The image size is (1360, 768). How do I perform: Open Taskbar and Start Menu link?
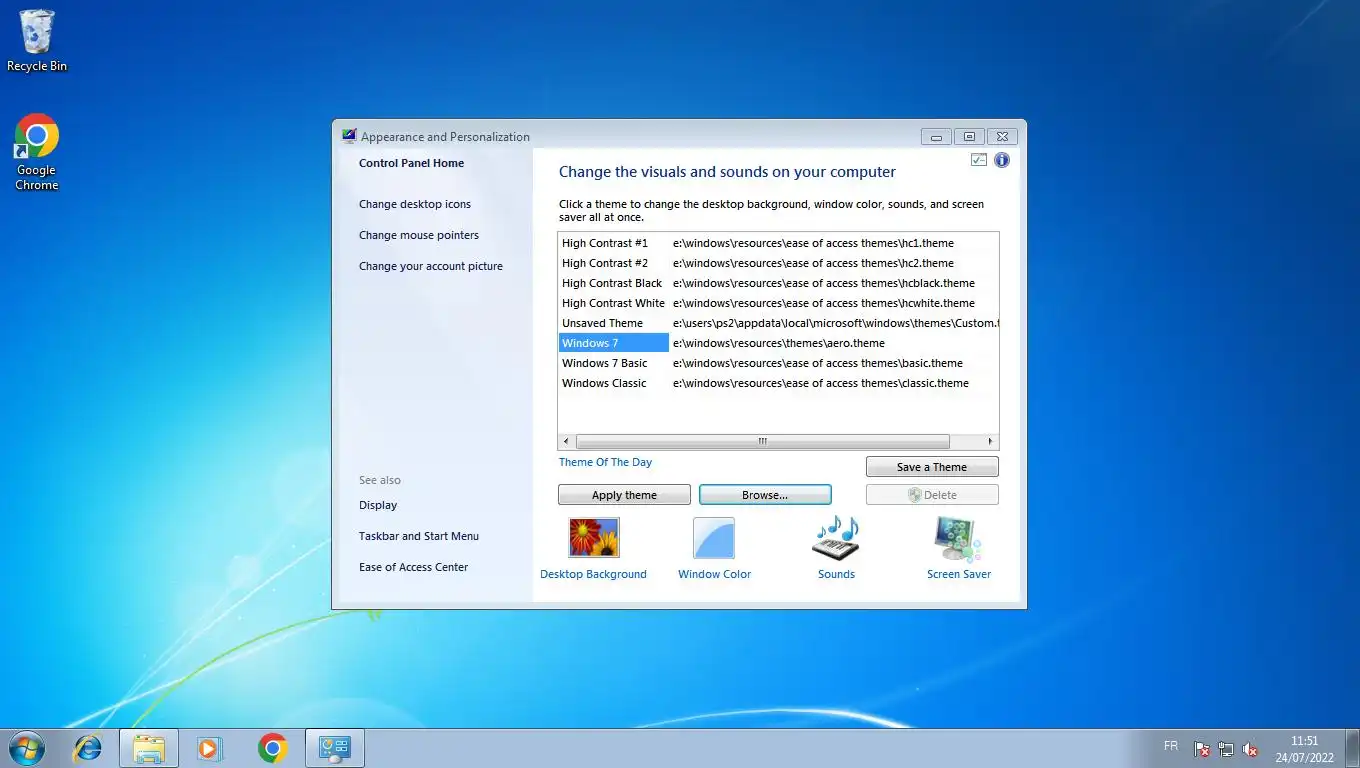(x=419, y=536)
